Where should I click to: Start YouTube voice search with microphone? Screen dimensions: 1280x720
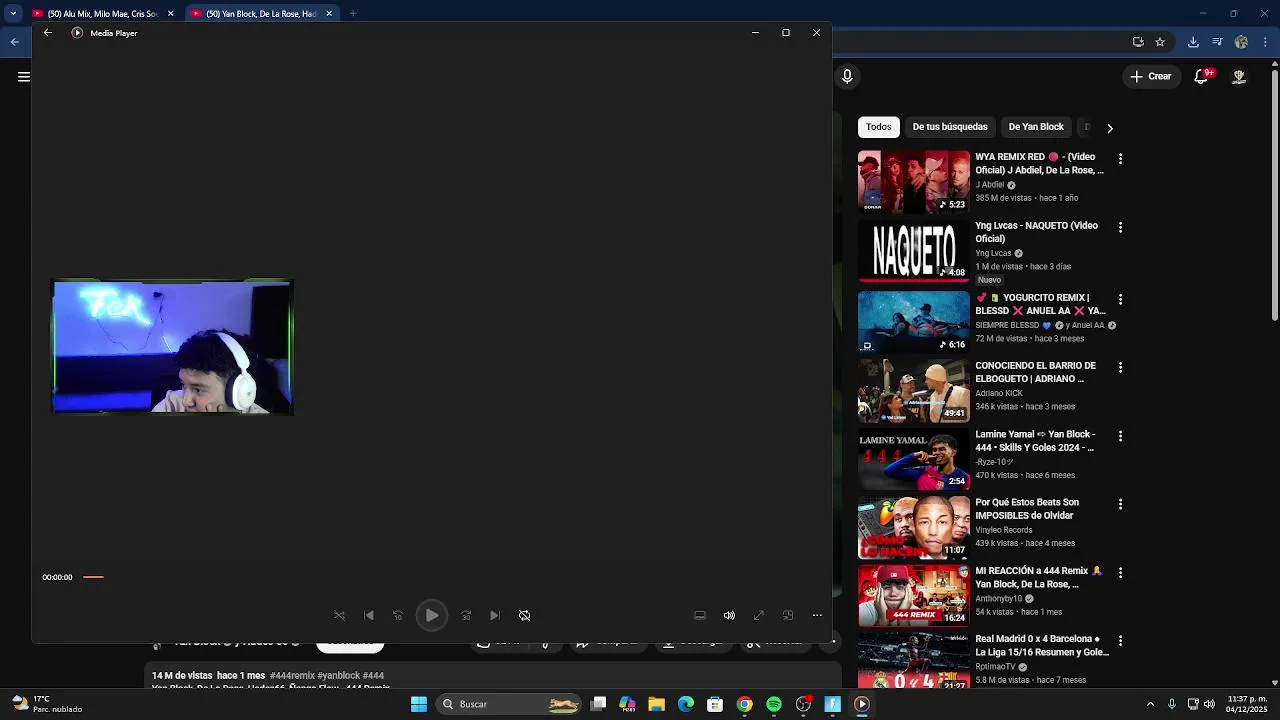(847, 77)
